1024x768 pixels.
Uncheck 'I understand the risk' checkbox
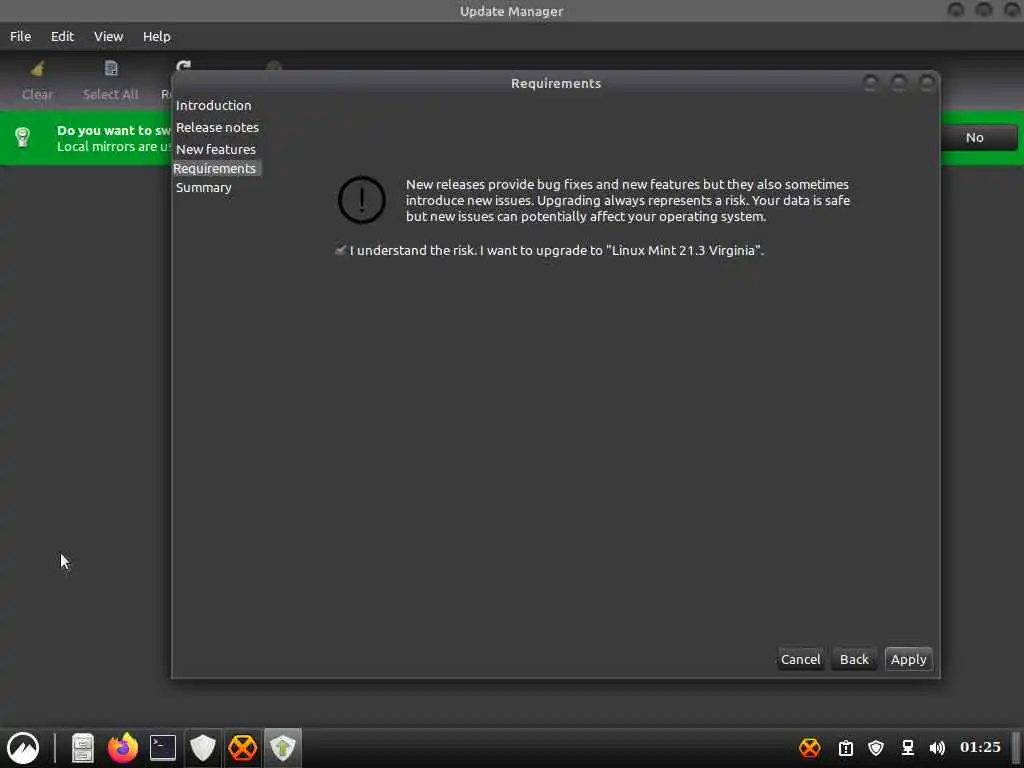[x=340, y=250]
